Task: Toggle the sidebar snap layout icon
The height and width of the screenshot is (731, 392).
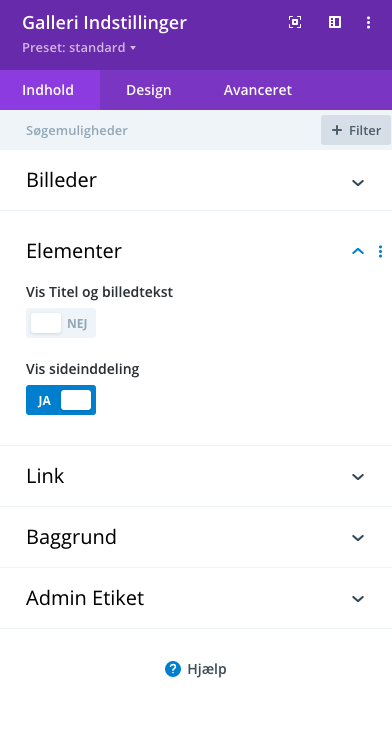Action: coord(335,22)
